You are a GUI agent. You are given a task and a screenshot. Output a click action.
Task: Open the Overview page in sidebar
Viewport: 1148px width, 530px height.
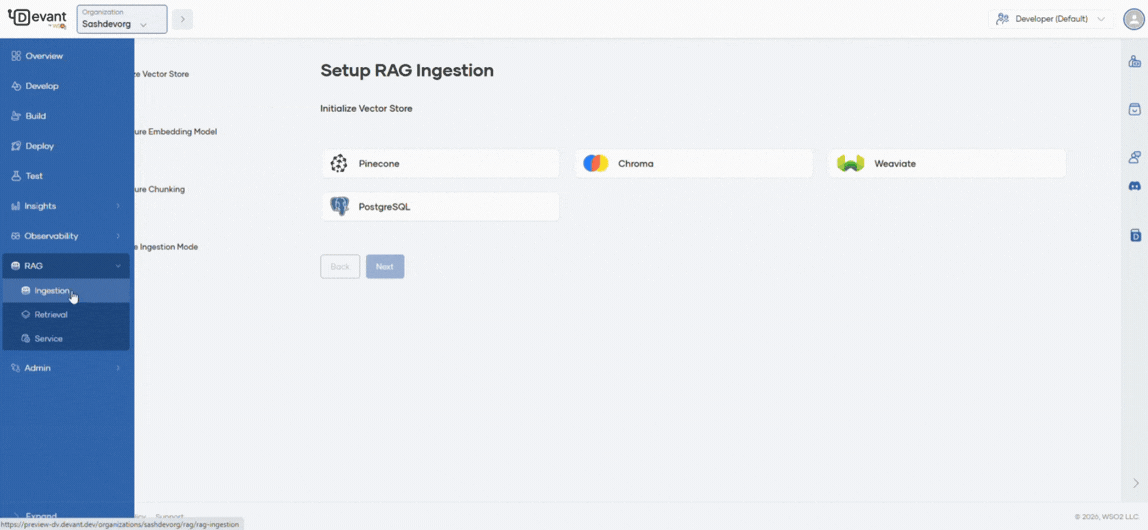pos(44,56)
